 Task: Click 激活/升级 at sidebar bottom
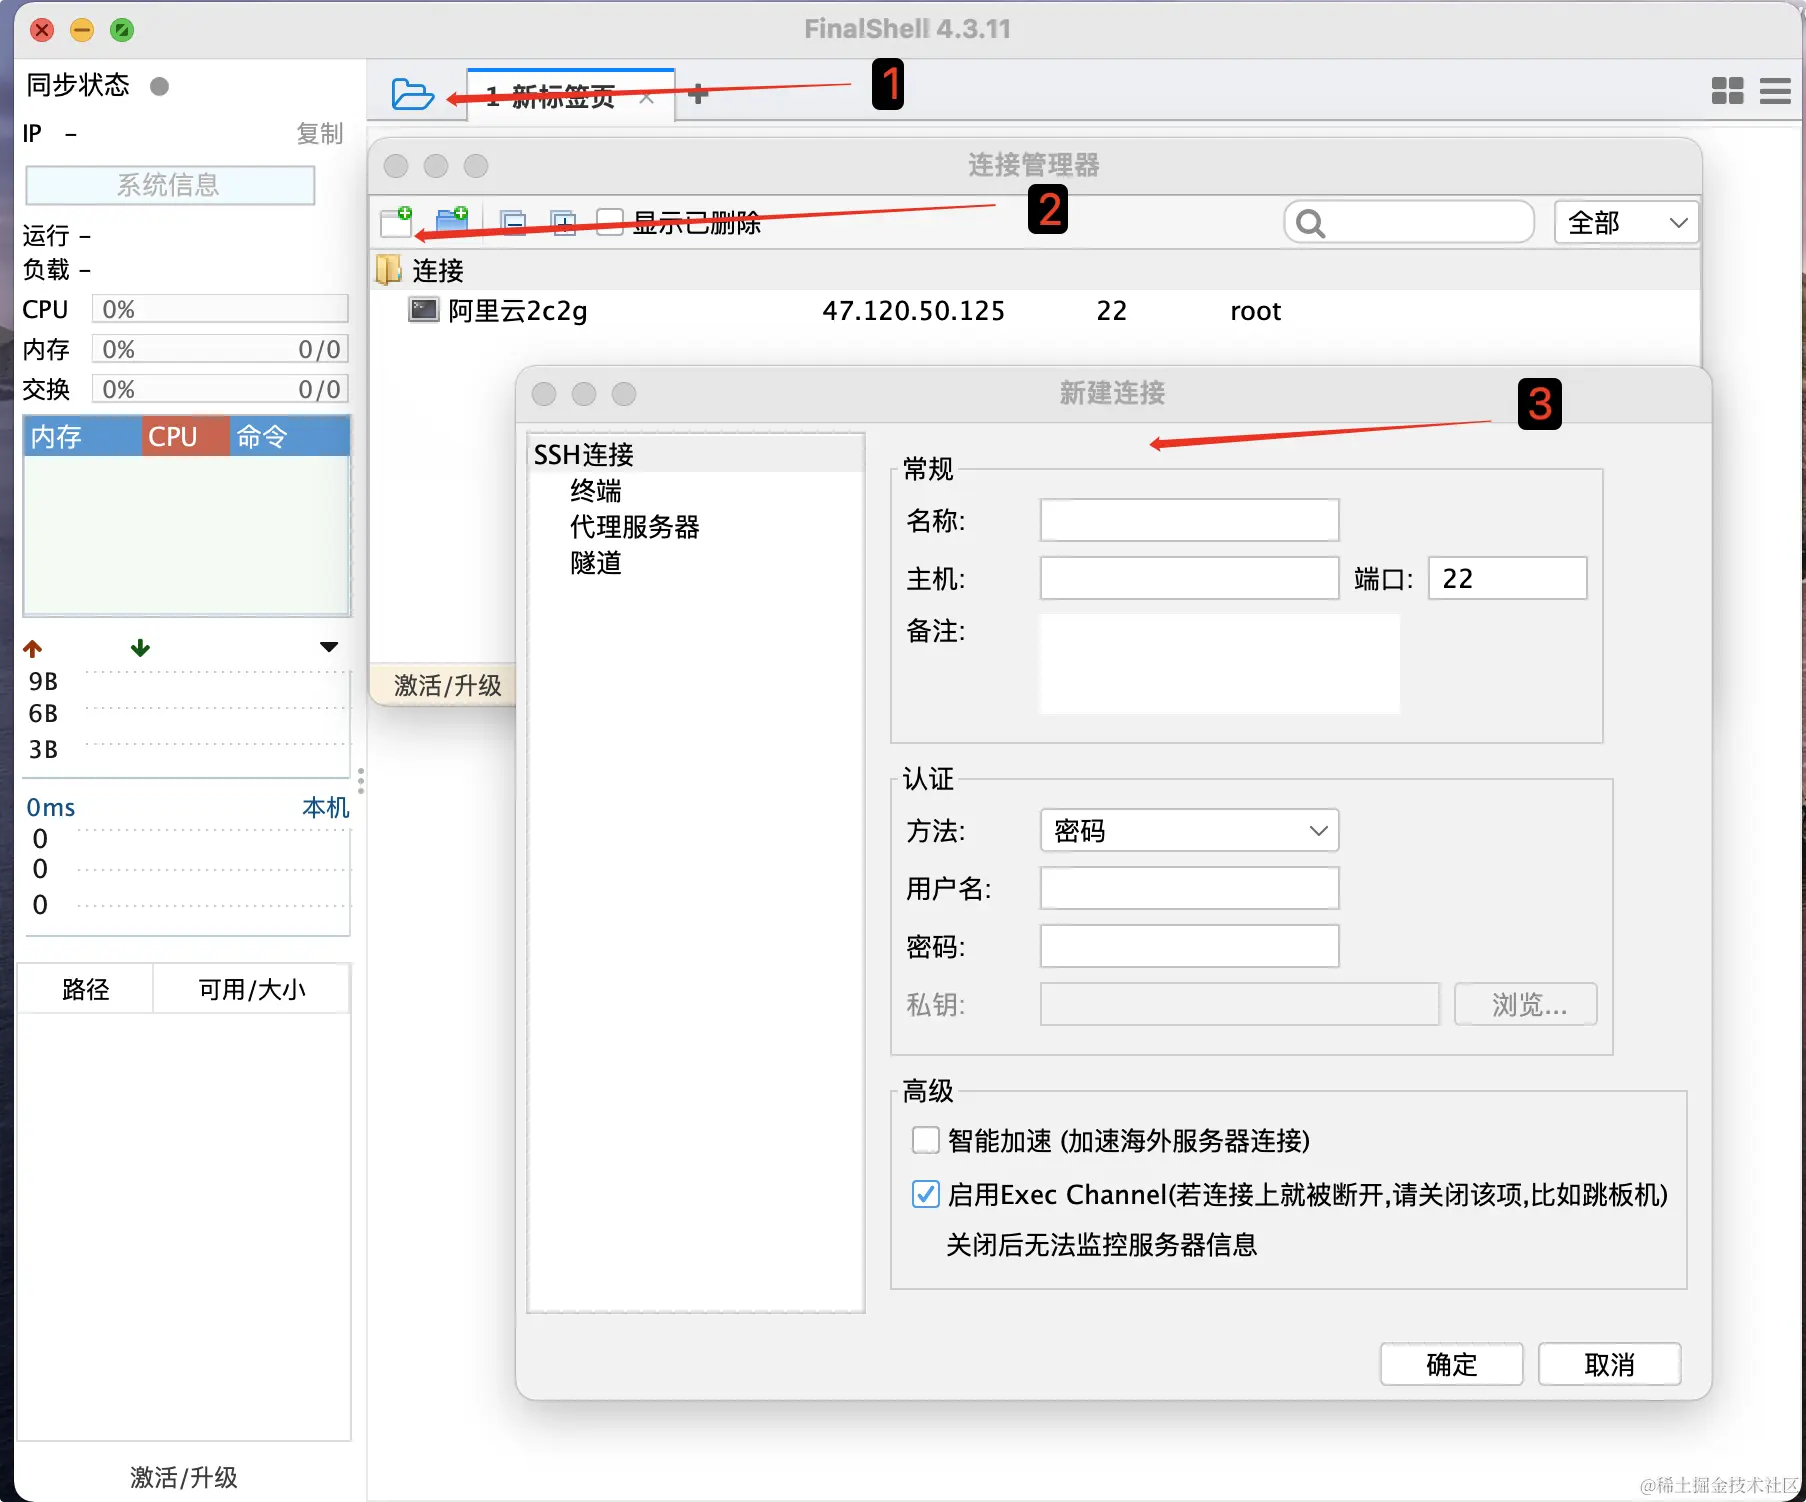[184, 1477]
